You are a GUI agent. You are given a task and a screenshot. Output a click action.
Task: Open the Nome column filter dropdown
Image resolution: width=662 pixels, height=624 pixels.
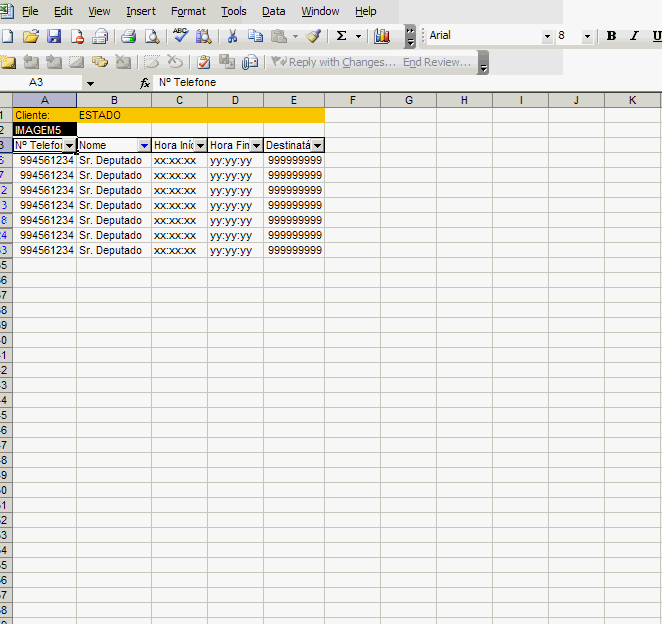pos(144,146)
